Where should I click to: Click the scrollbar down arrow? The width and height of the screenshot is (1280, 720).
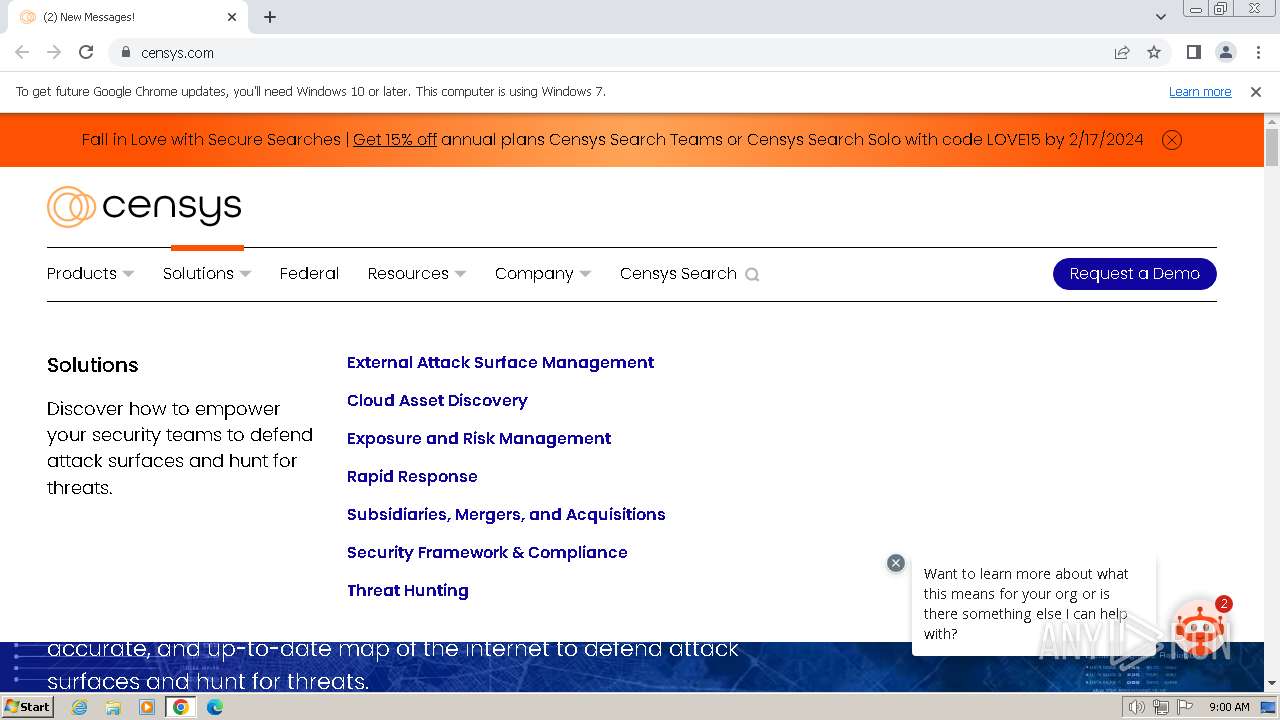[1272, 684]
